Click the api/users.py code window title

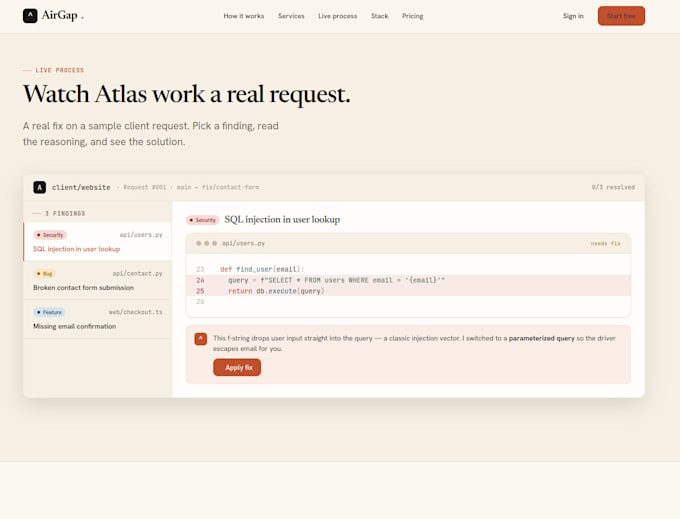tap(243, 243)
